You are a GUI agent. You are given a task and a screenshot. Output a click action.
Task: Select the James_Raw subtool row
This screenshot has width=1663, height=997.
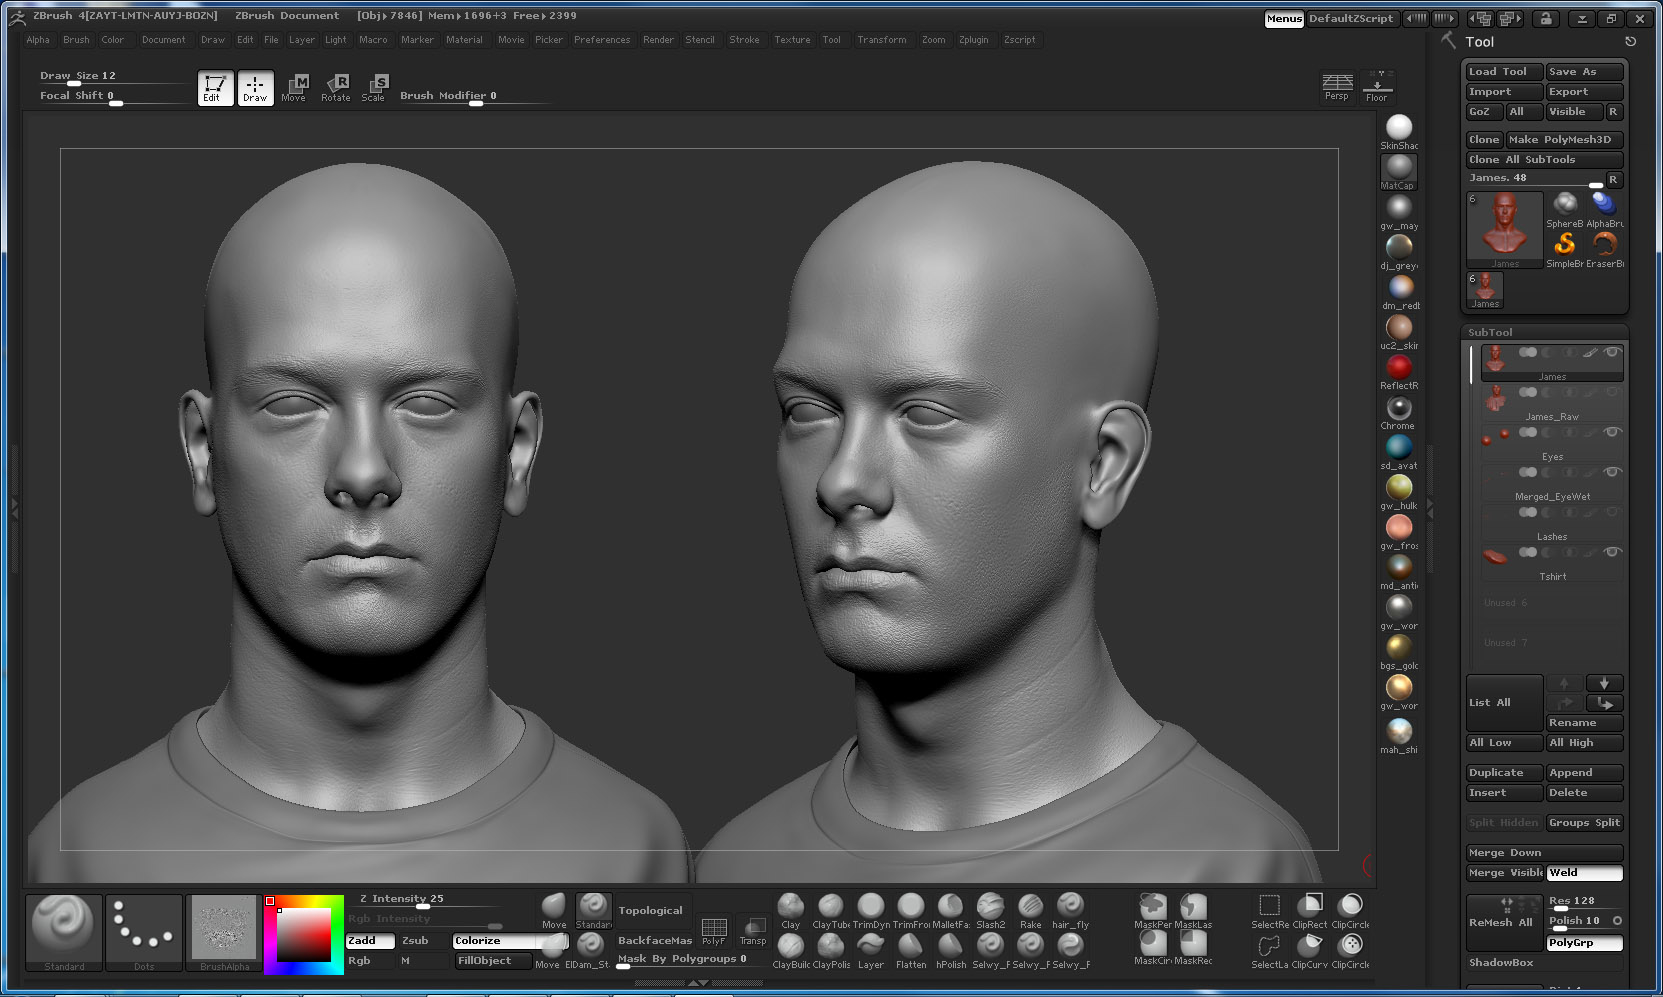point(1551,402)
